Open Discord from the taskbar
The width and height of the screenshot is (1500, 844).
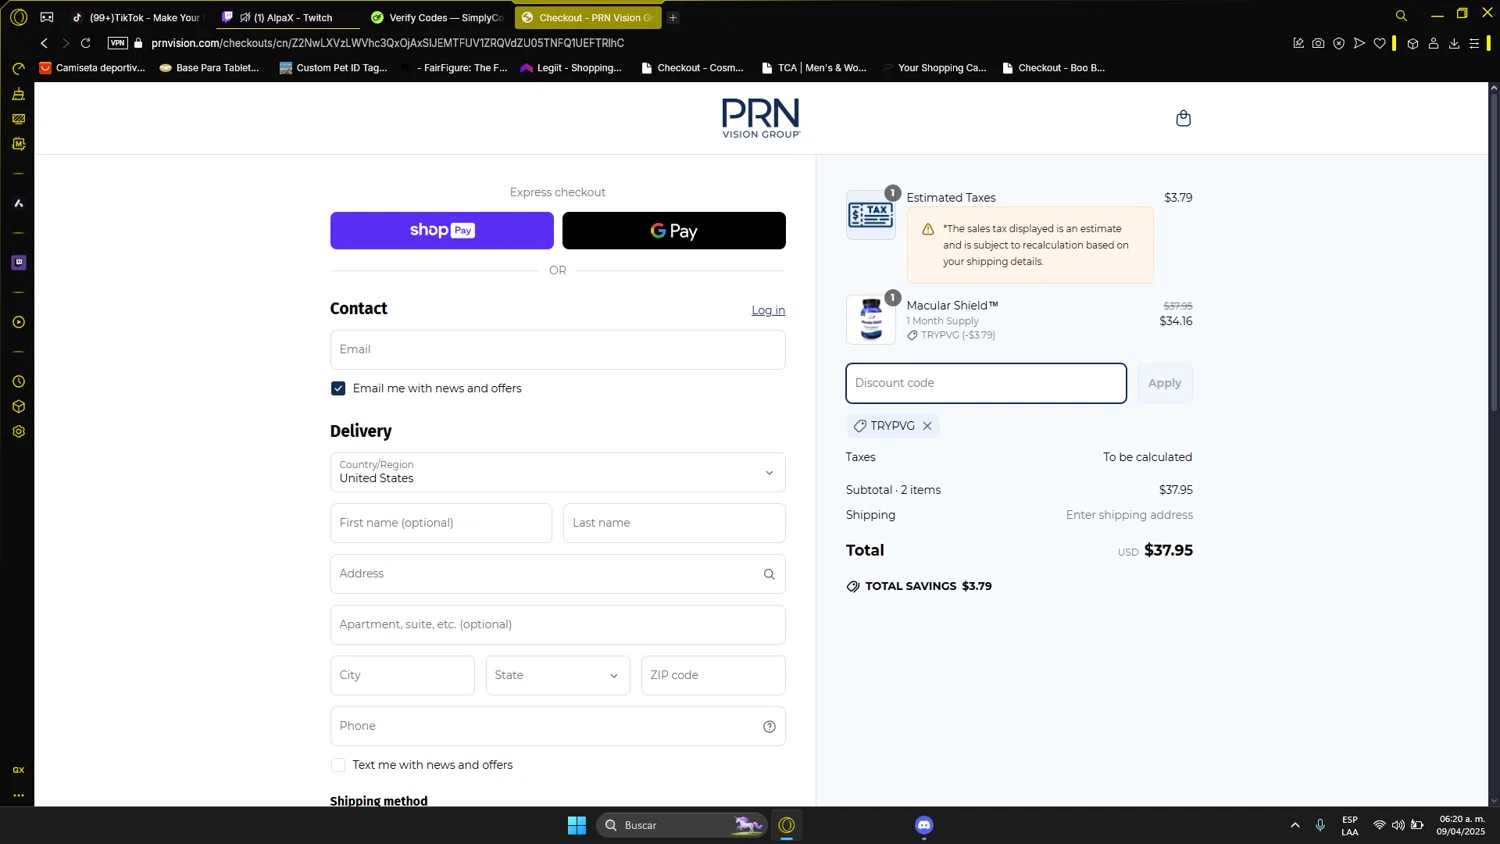924,825
